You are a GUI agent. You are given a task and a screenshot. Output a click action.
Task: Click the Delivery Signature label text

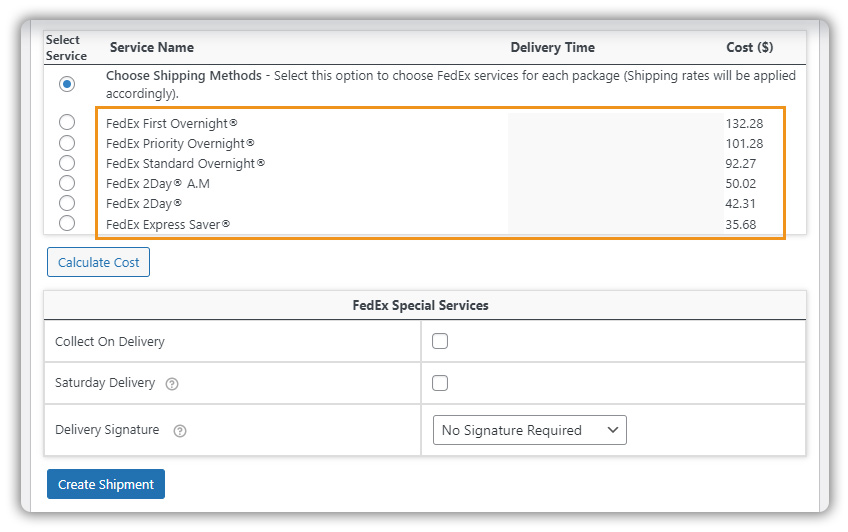coord(107,430)
